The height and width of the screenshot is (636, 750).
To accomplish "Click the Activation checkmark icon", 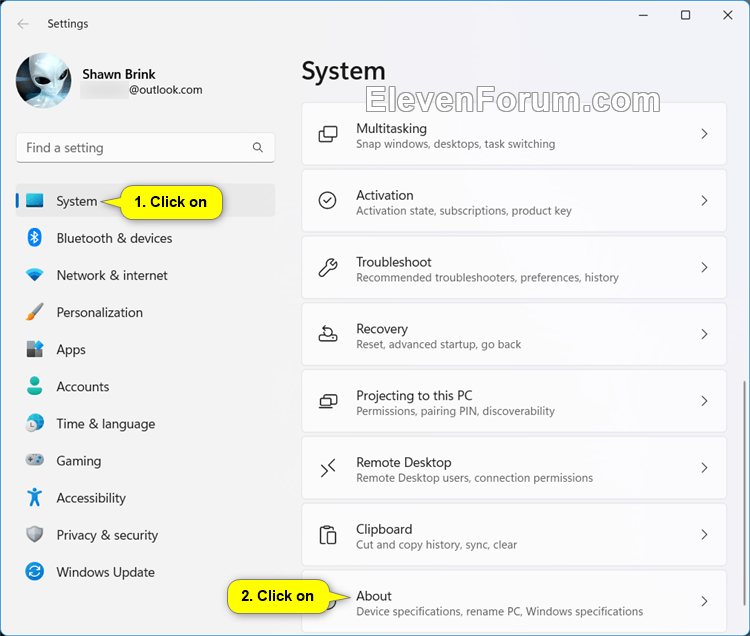I will 328,200.
